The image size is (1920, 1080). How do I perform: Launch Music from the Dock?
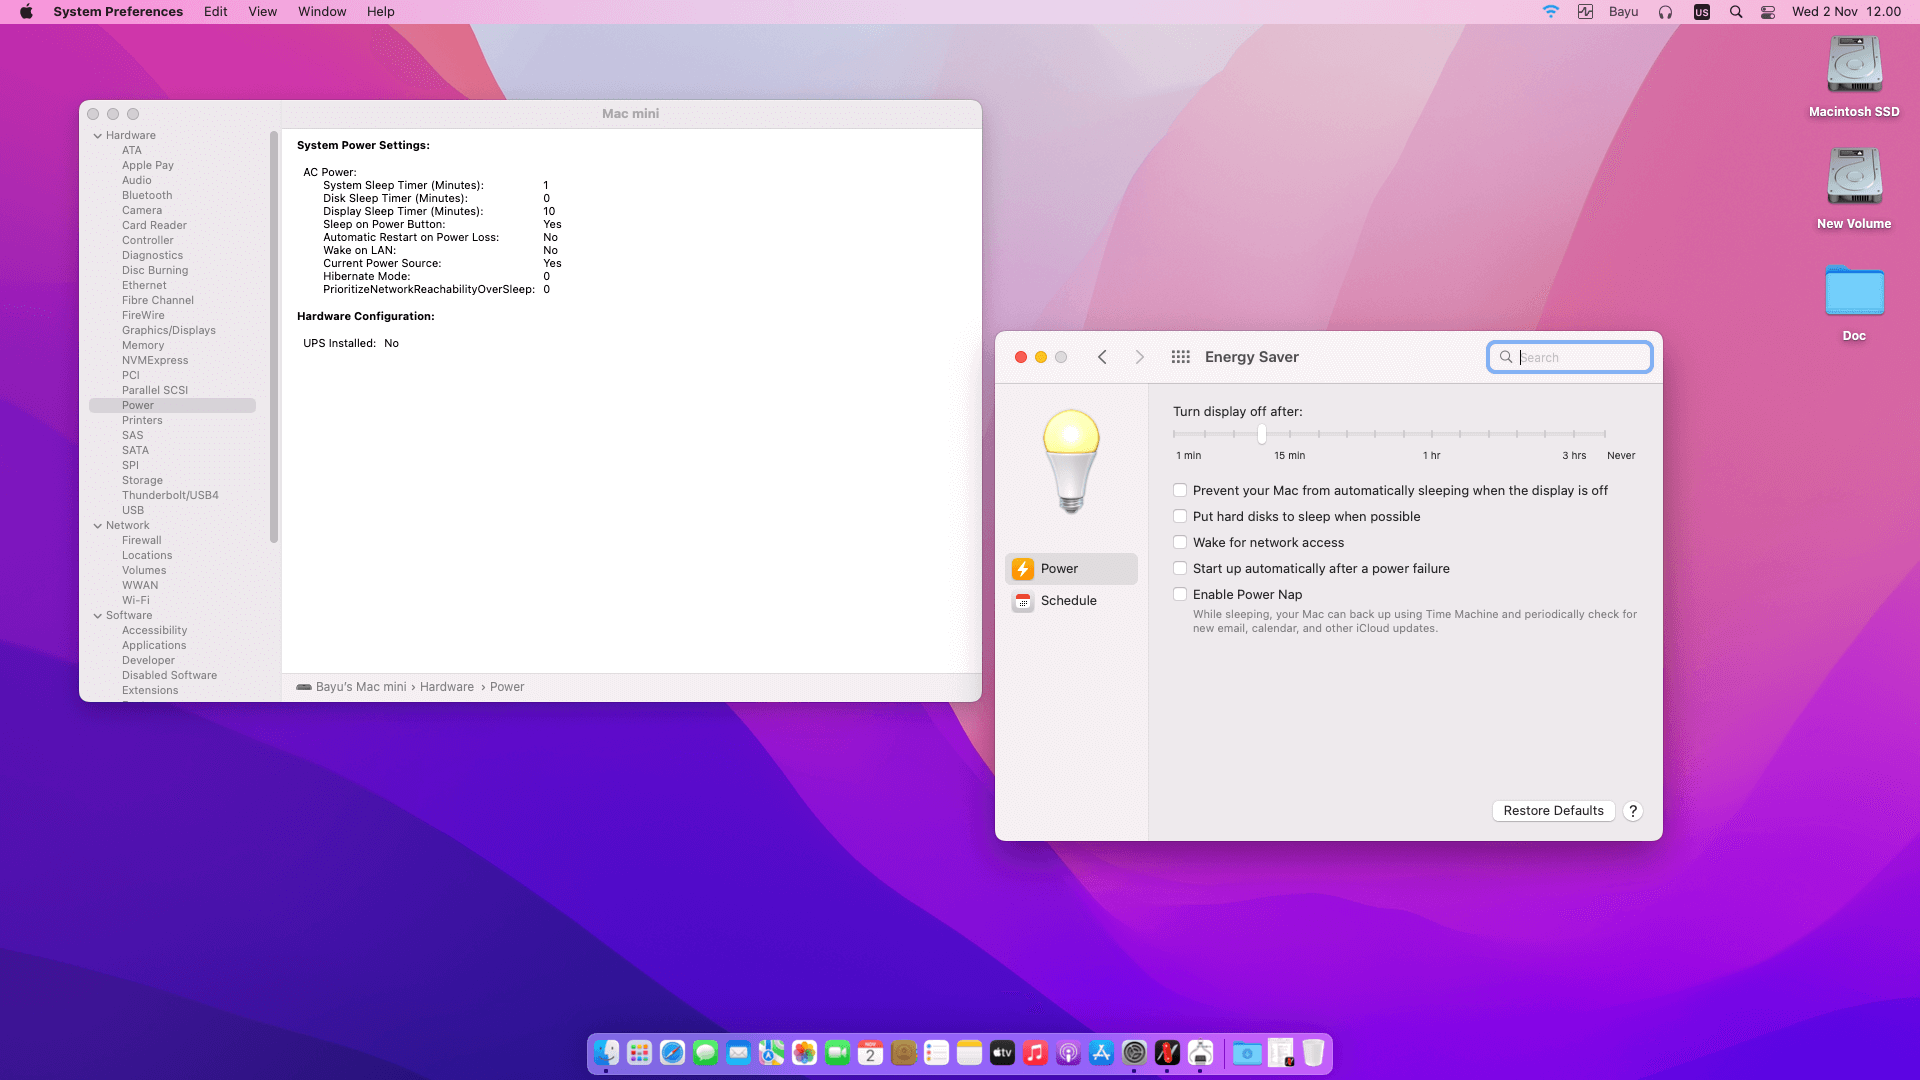pyautogui.click(x=1035, y=1053)
